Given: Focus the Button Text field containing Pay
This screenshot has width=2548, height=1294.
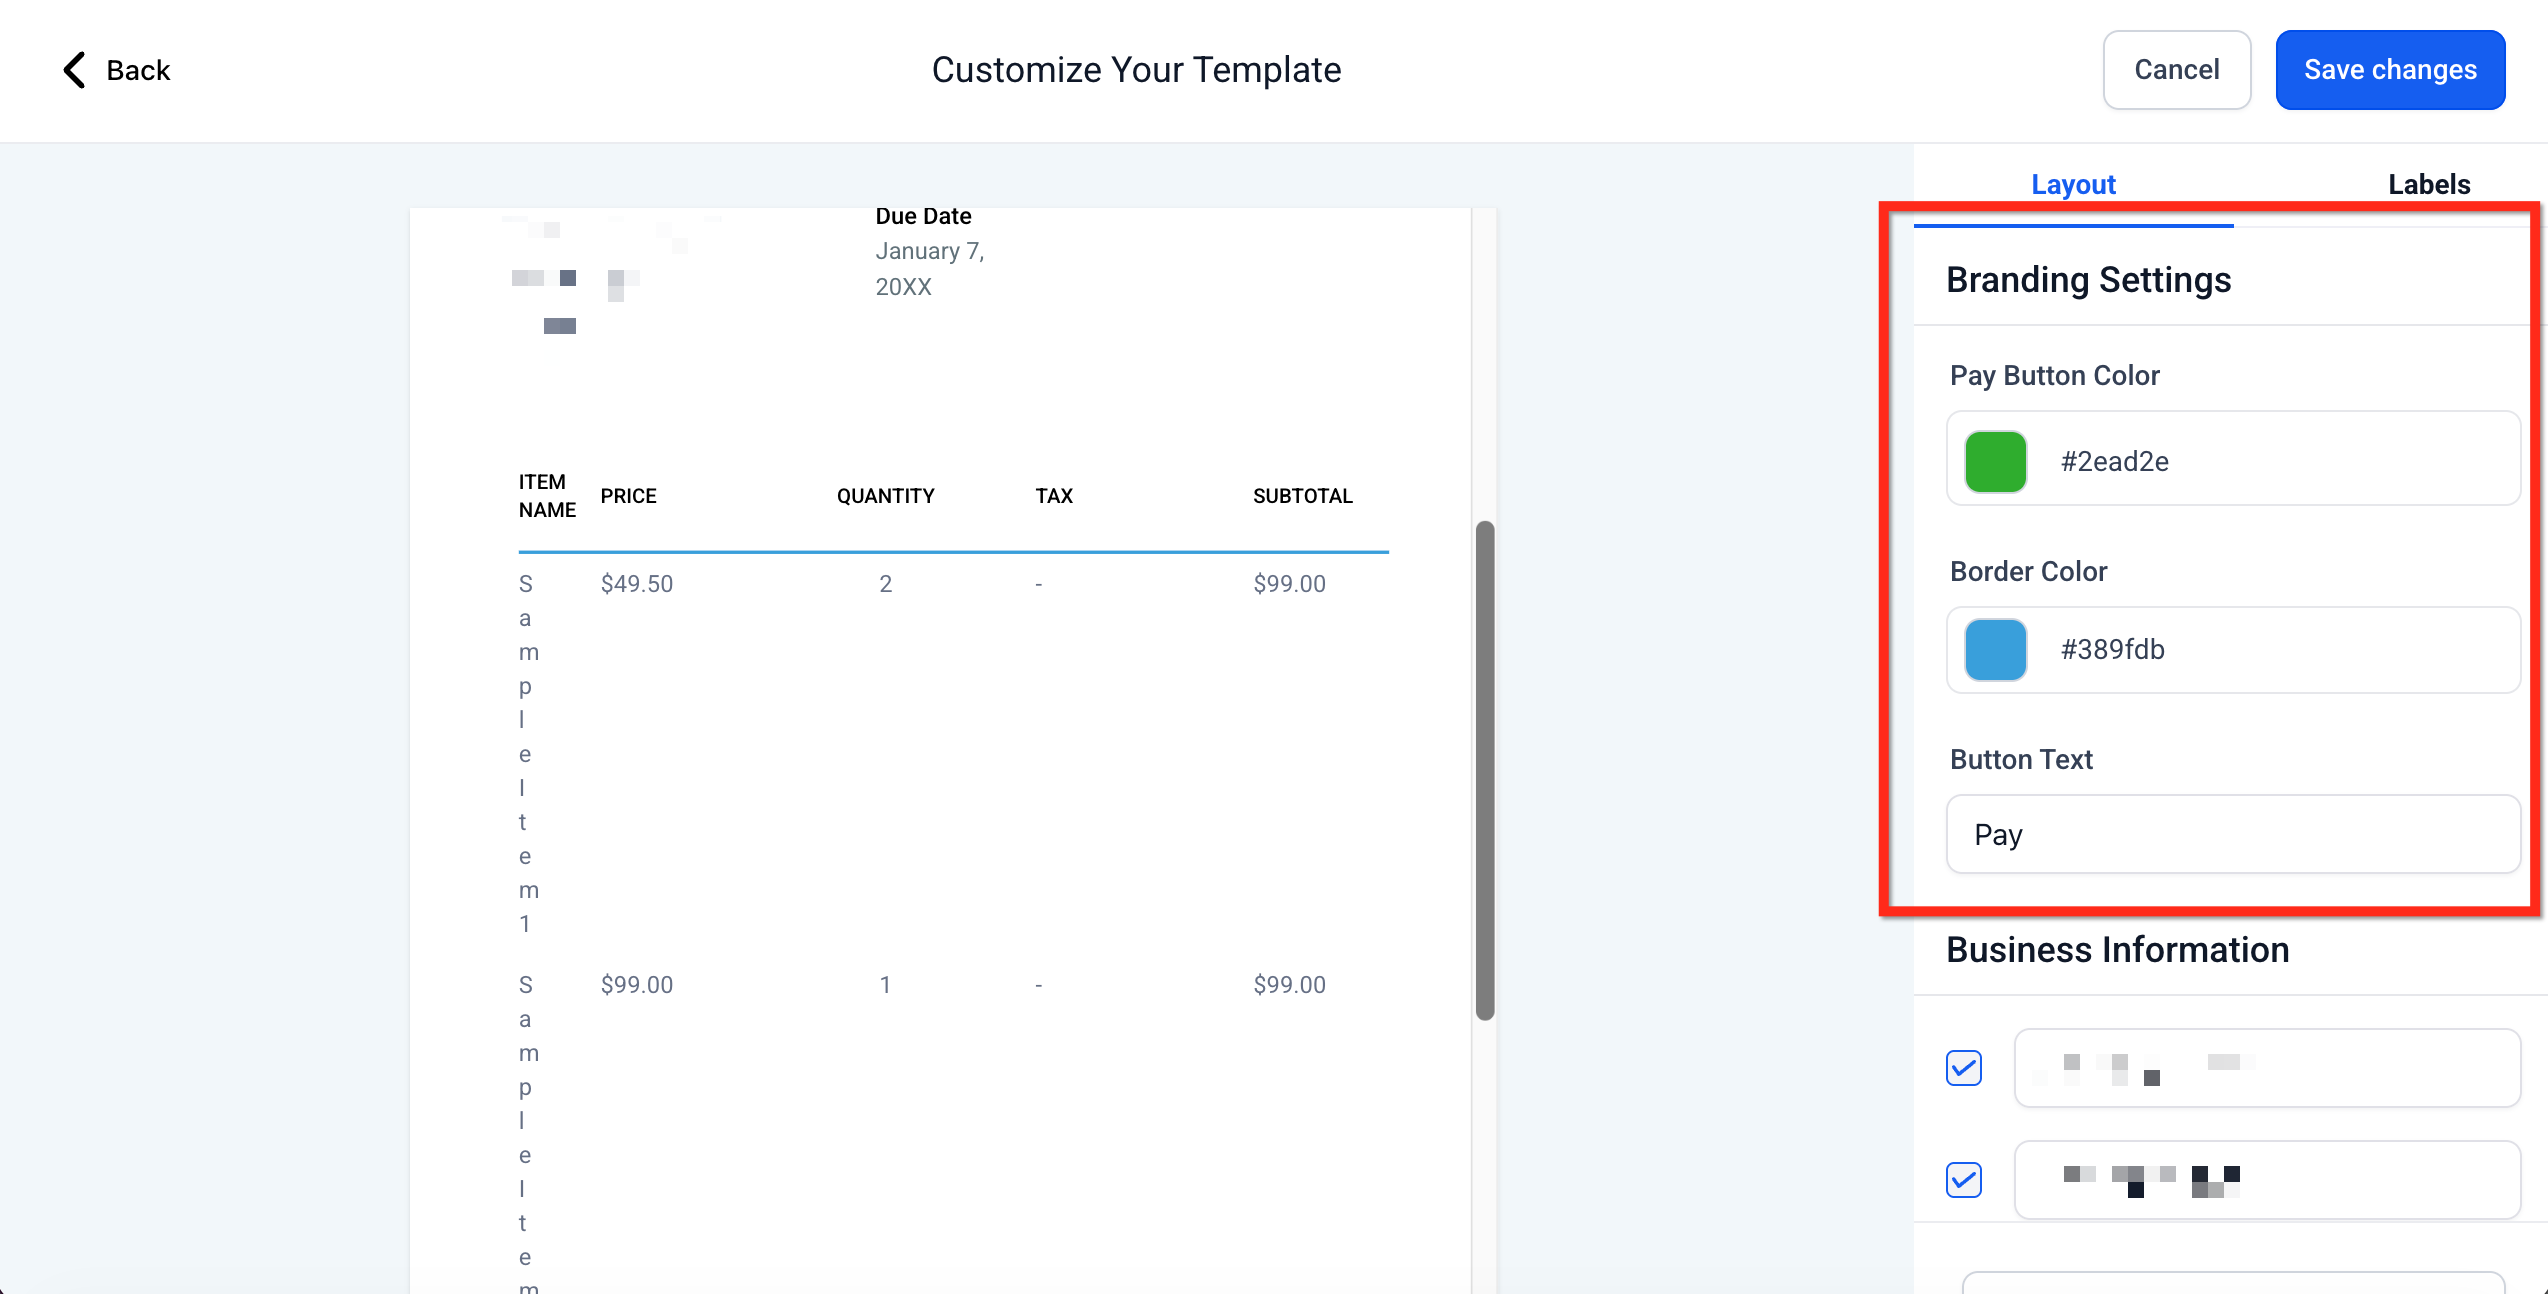Looking at the screenshot, I should (2232, 834).
